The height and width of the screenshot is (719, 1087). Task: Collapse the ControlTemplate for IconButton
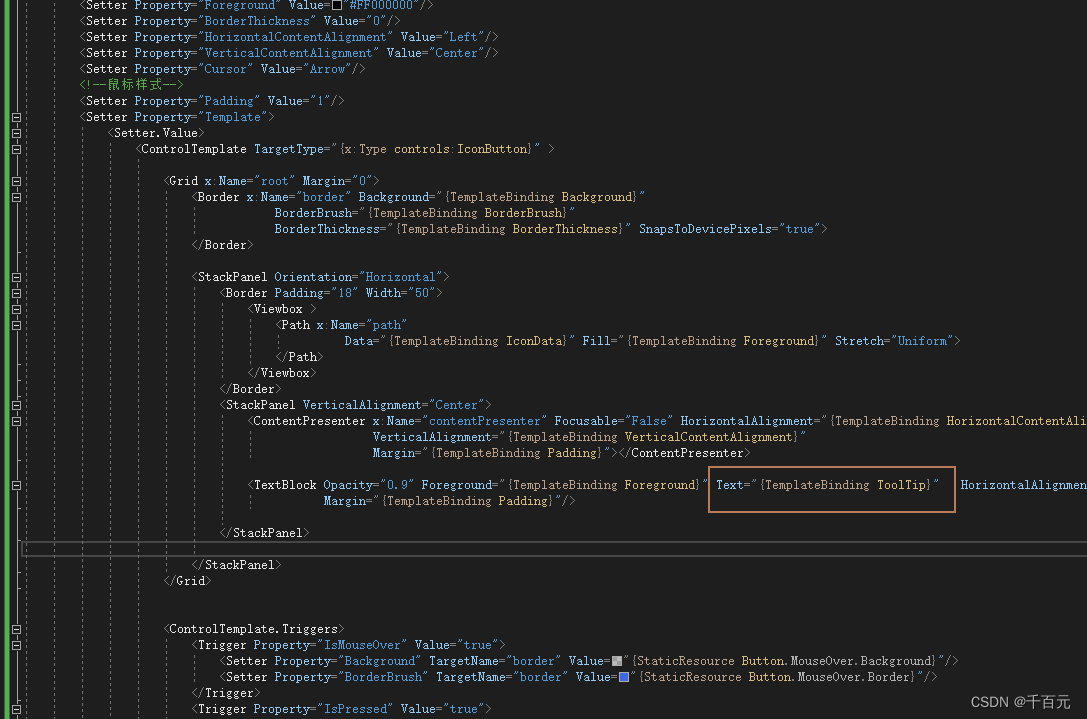pyautogui.click(x=16, y=148)
